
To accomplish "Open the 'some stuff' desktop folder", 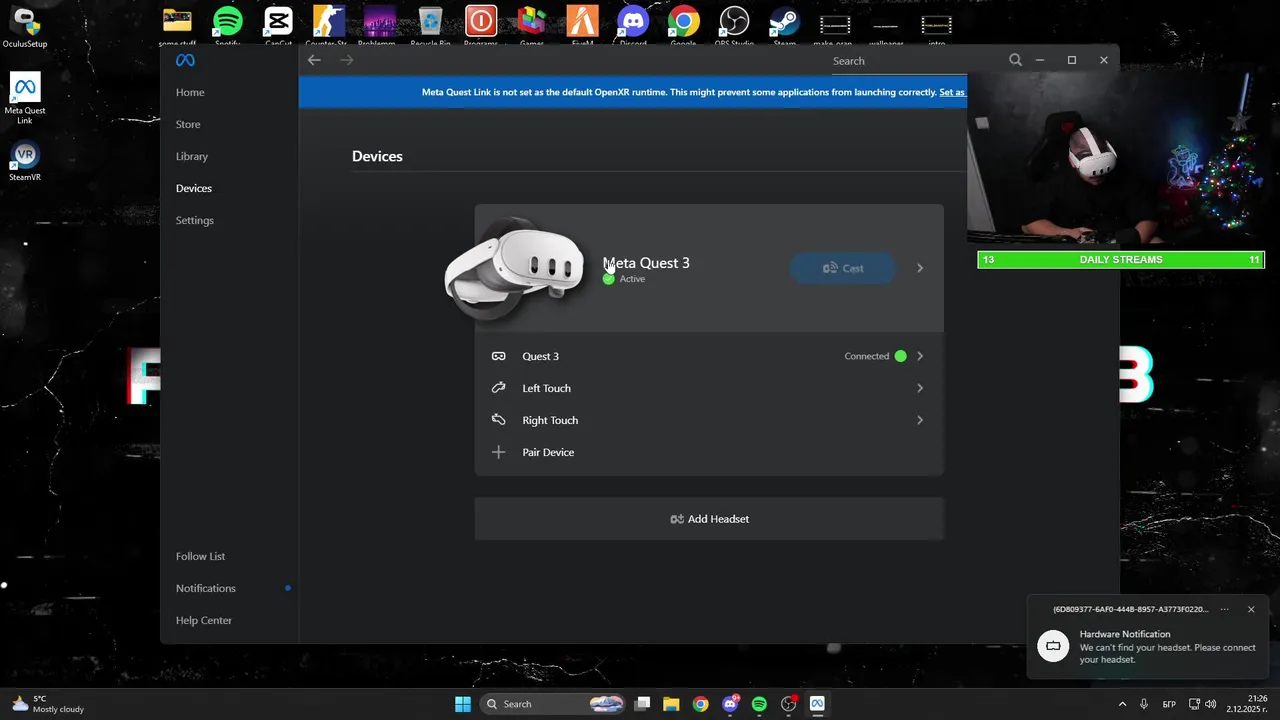I will pos(177,26).
